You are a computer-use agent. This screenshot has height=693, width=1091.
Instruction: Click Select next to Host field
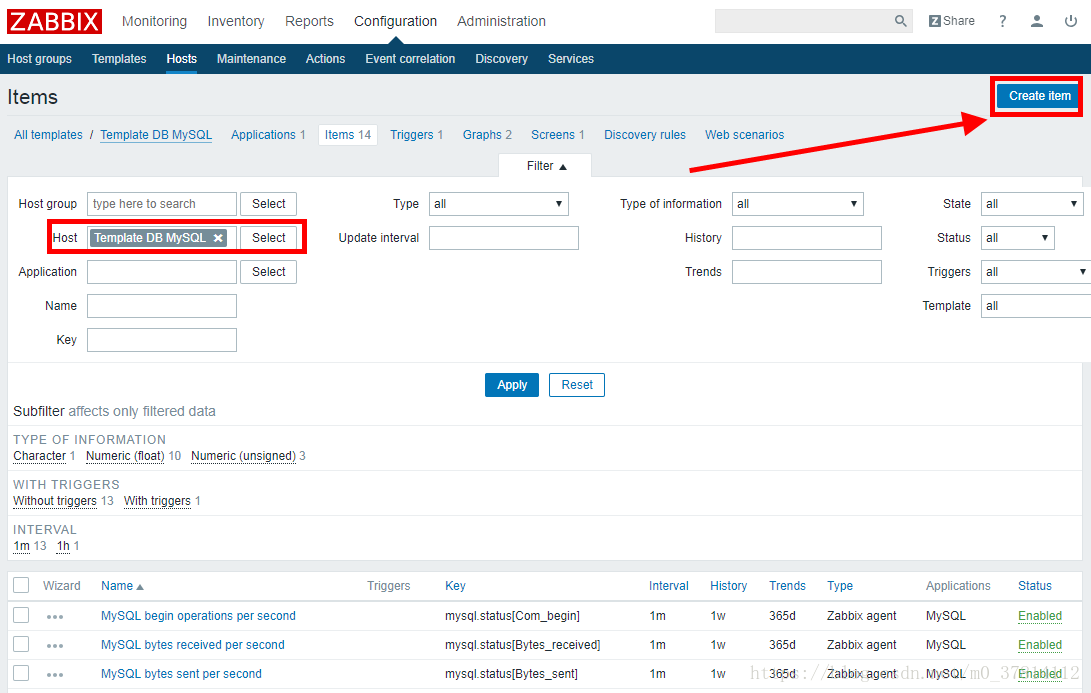(269, 238)
